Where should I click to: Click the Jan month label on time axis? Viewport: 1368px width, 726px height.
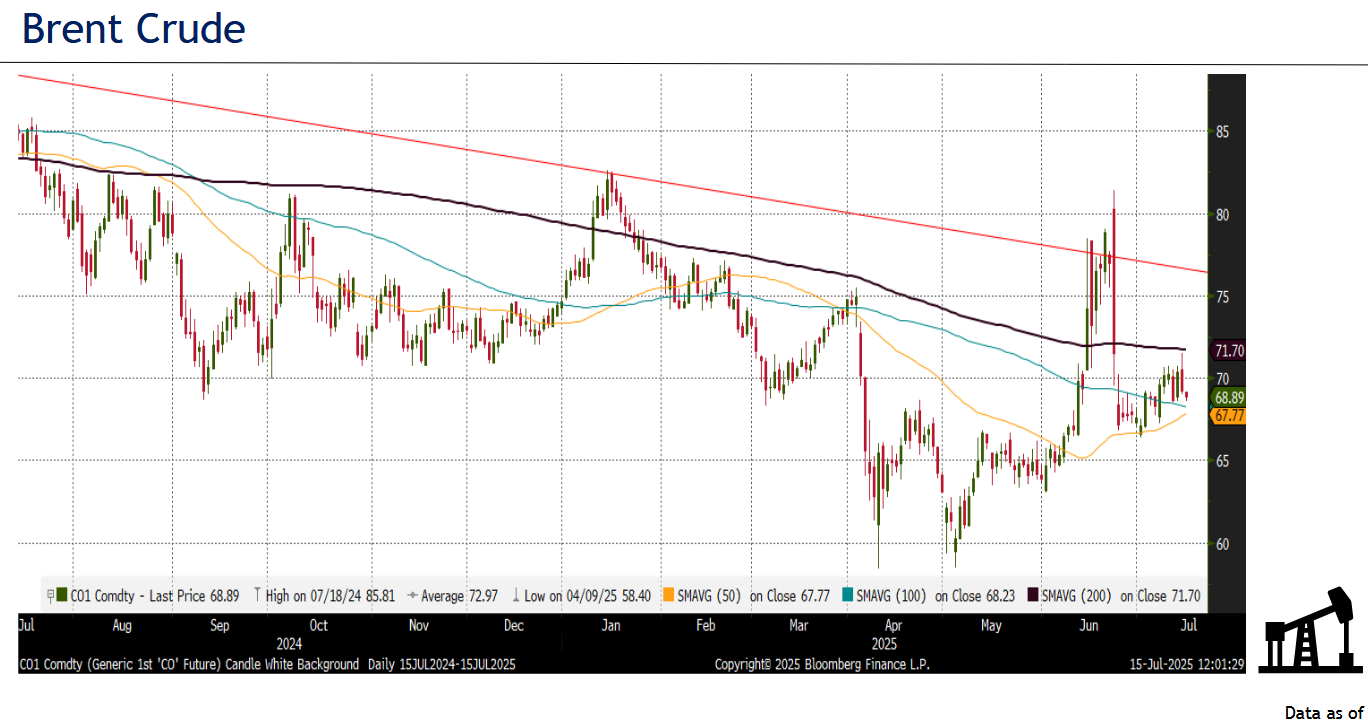point(609,625)
